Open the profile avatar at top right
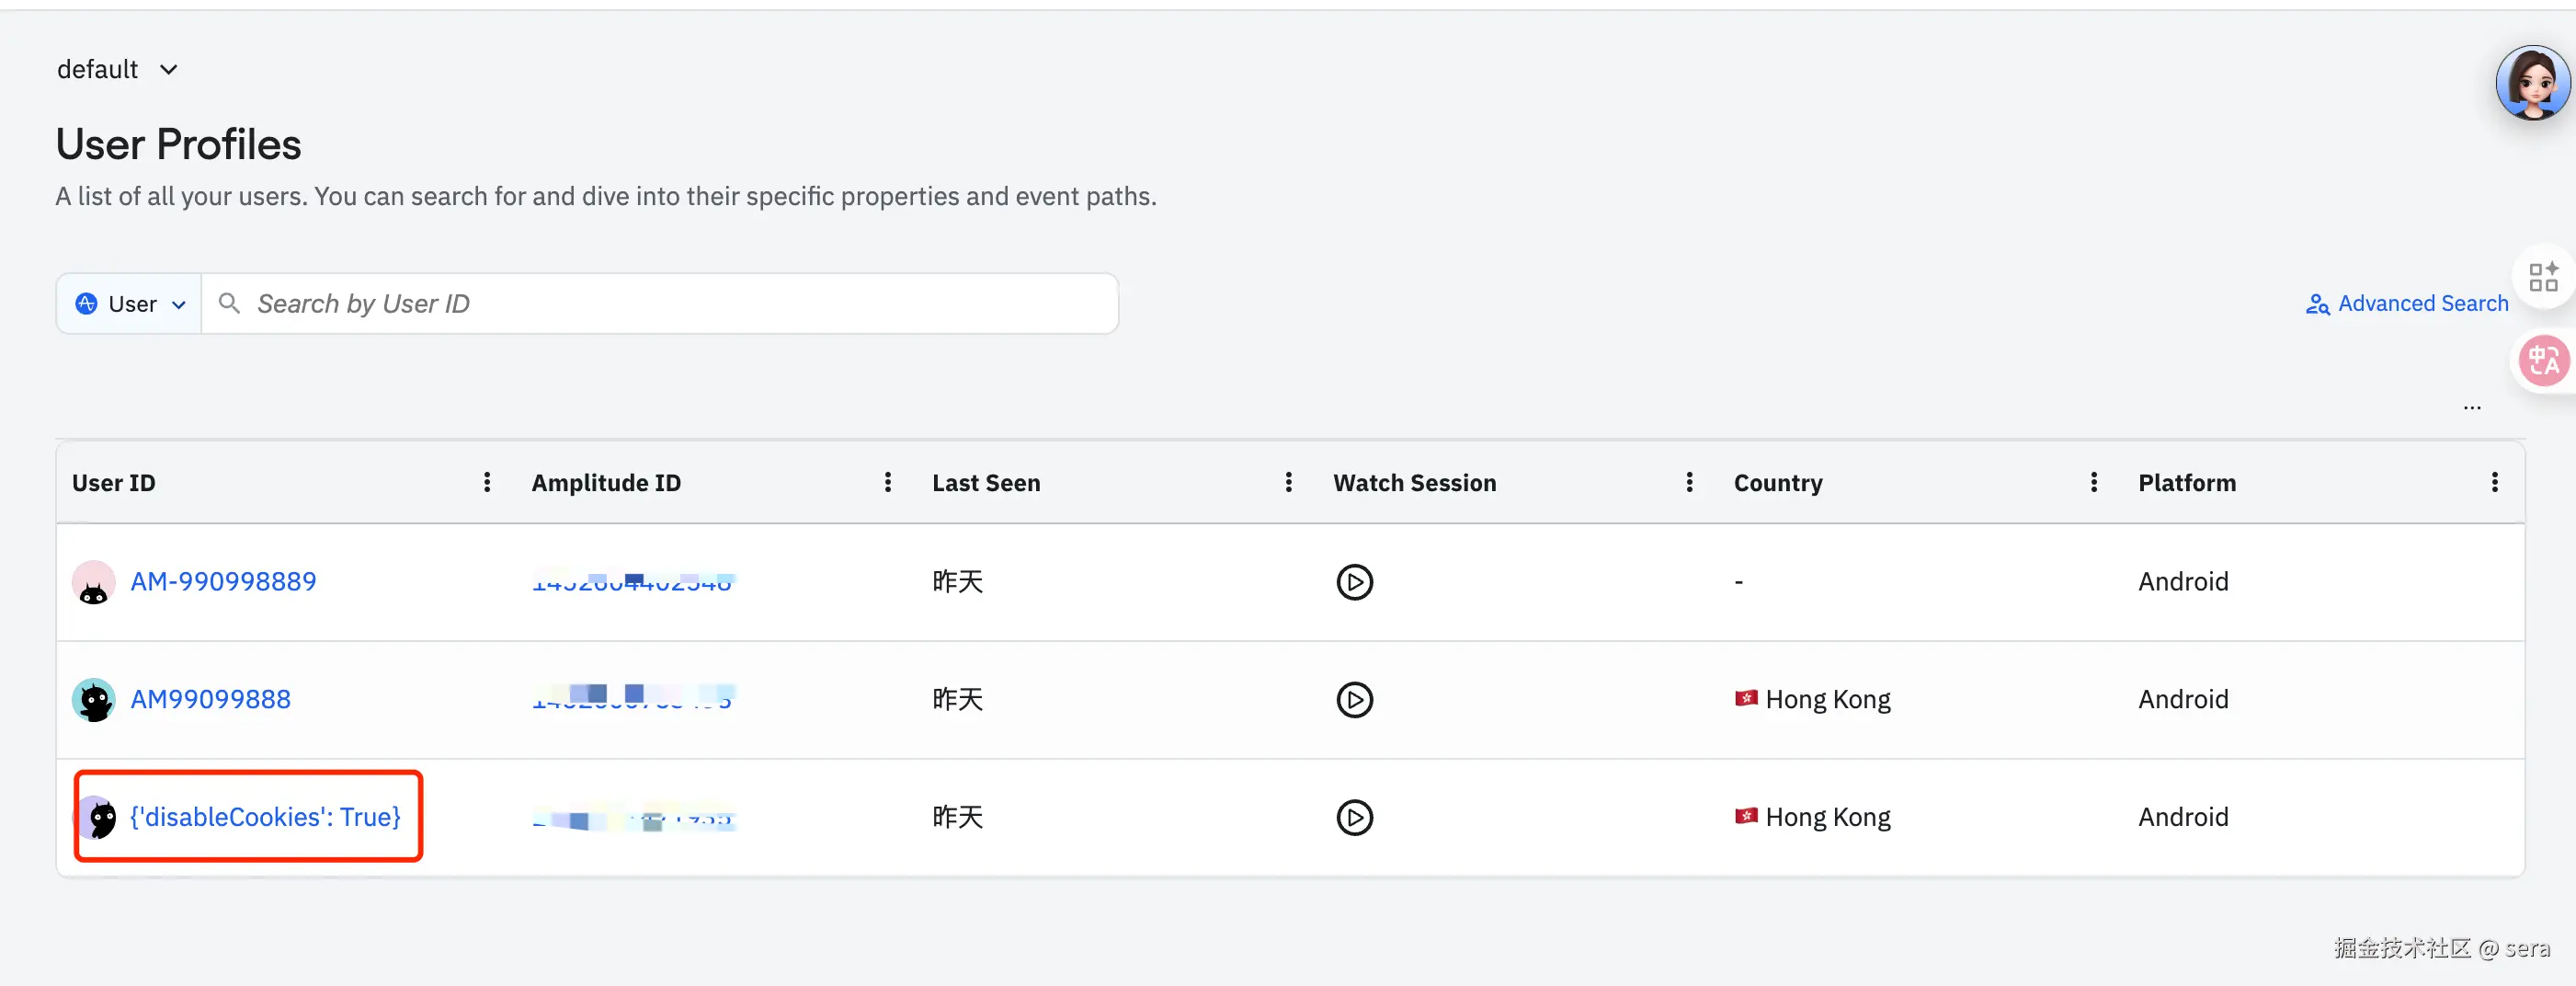 point(2531,83)
